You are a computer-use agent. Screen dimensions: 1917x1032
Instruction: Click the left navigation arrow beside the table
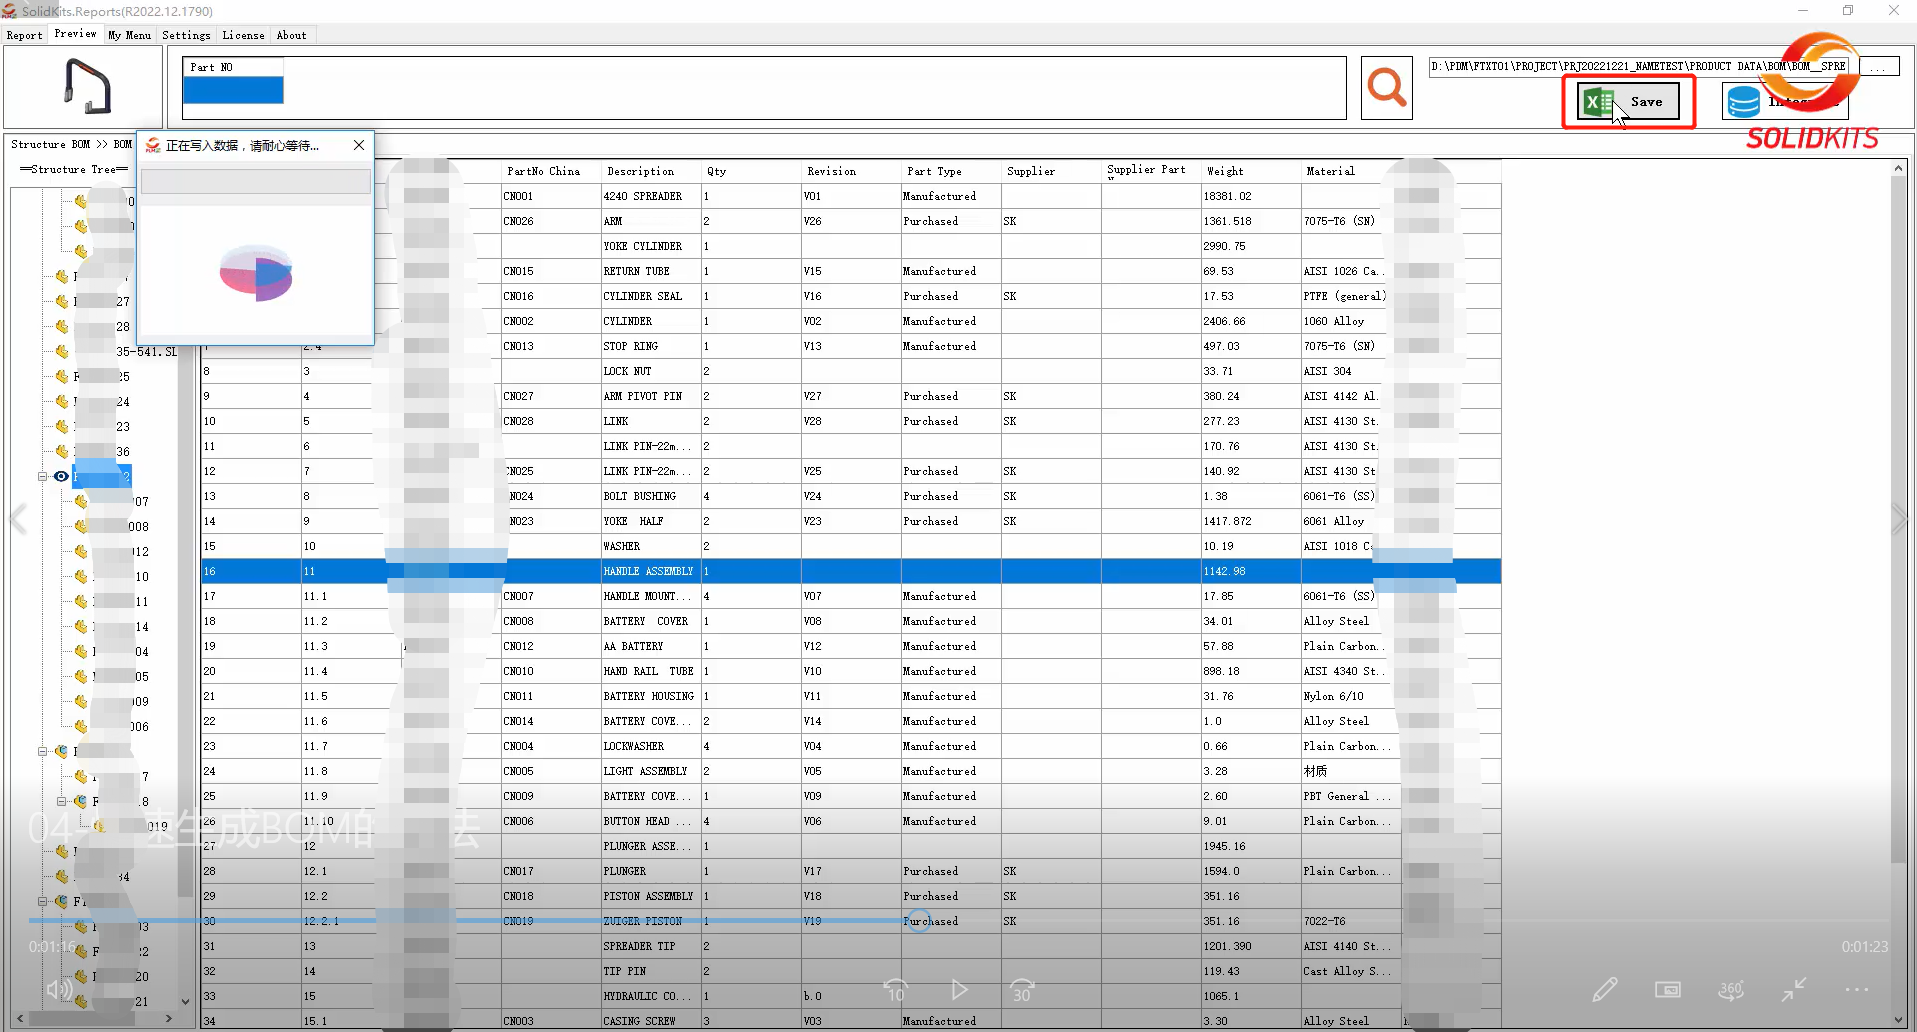(17, 518)
